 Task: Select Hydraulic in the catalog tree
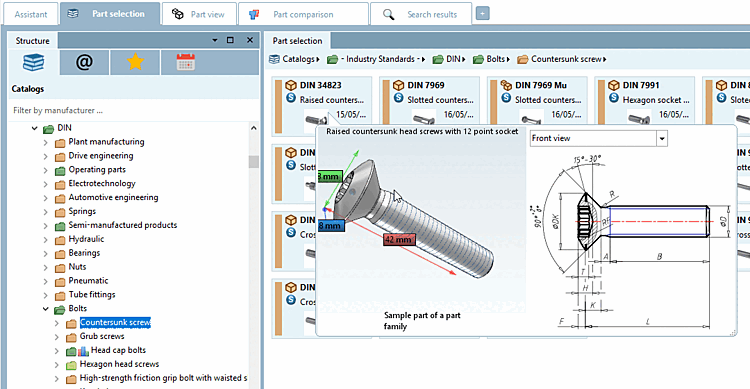pyautogui.click(x=86, y=239)
